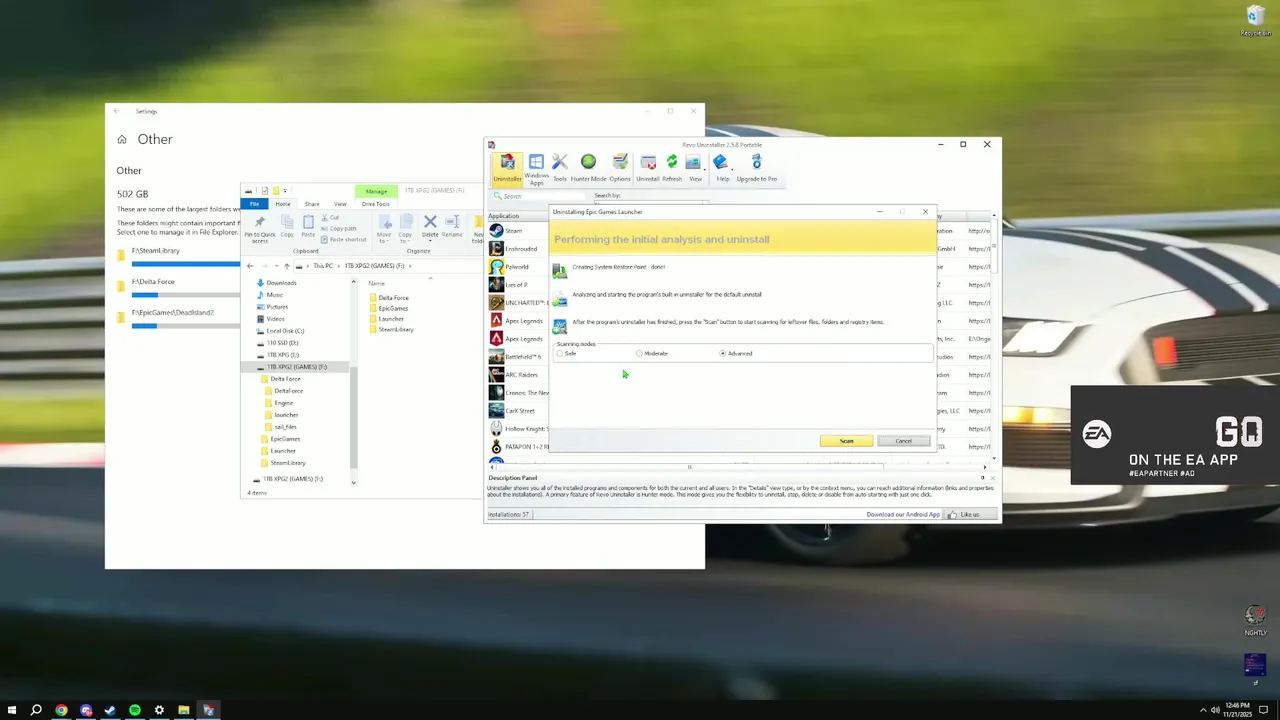
Task: Open the Tools section in Revo
Action: [x=560, y=168]
